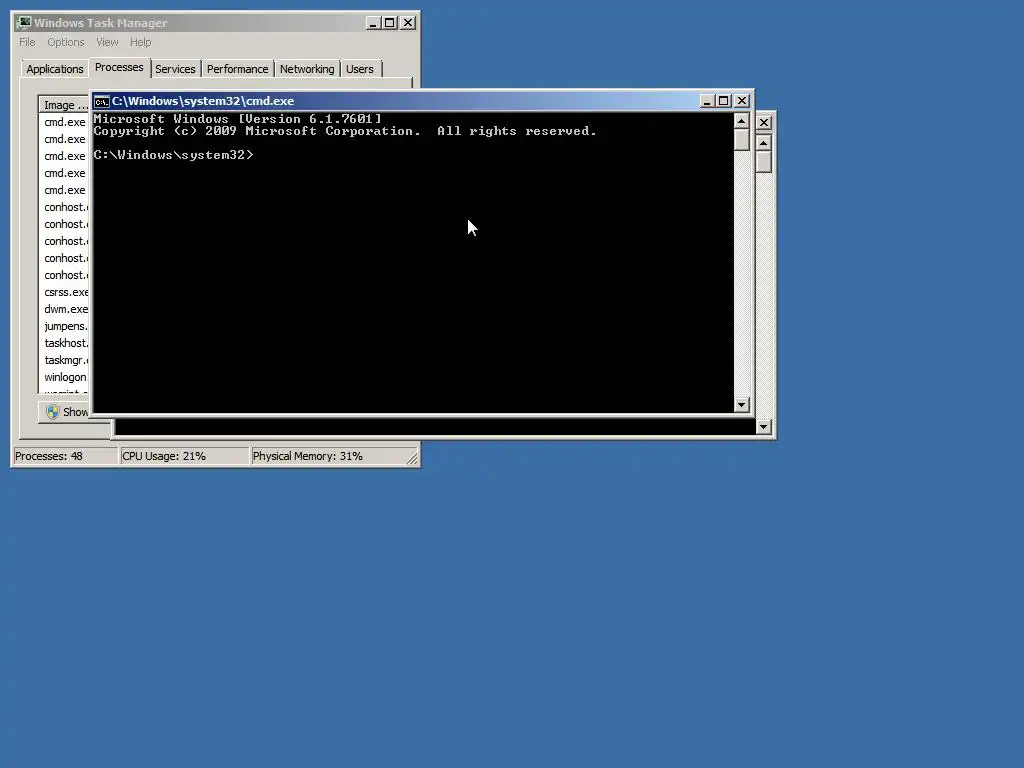Minimize the front cmd.exe window
The width and height of the screenshot is (1024, 768).
click(707, 101)
